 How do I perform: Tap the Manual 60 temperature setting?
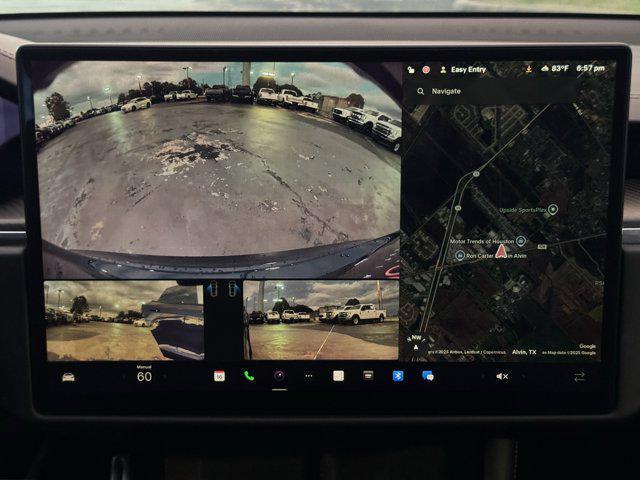(144, 375)
